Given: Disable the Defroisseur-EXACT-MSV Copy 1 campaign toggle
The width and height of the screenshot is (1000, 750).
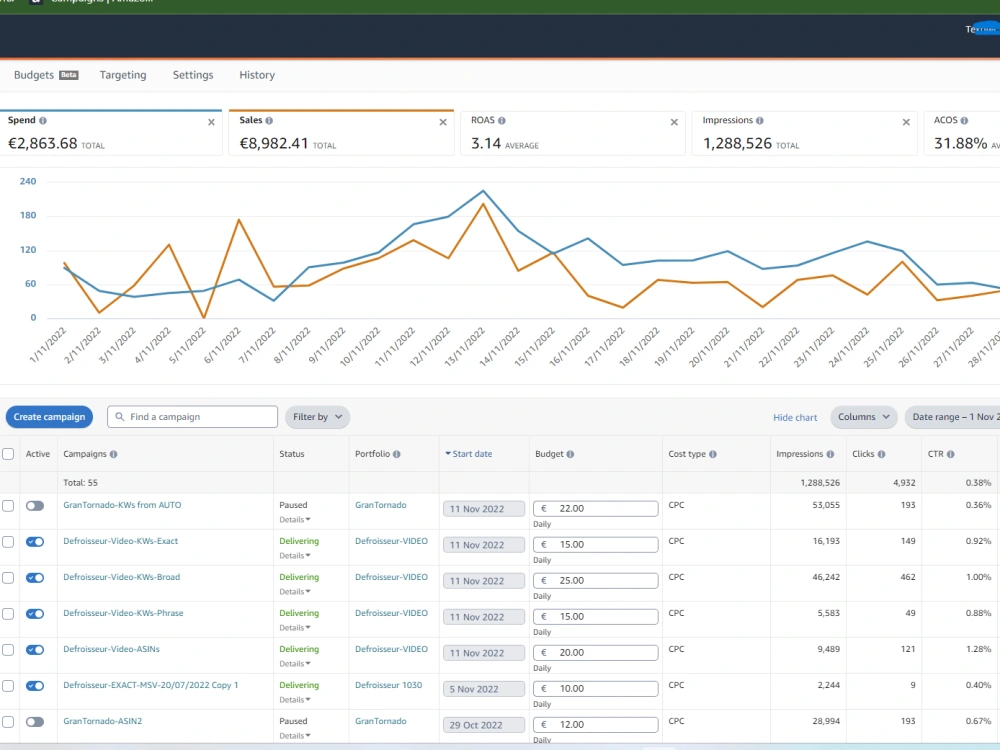Looking at the screenshot, I should pos(35,686).
